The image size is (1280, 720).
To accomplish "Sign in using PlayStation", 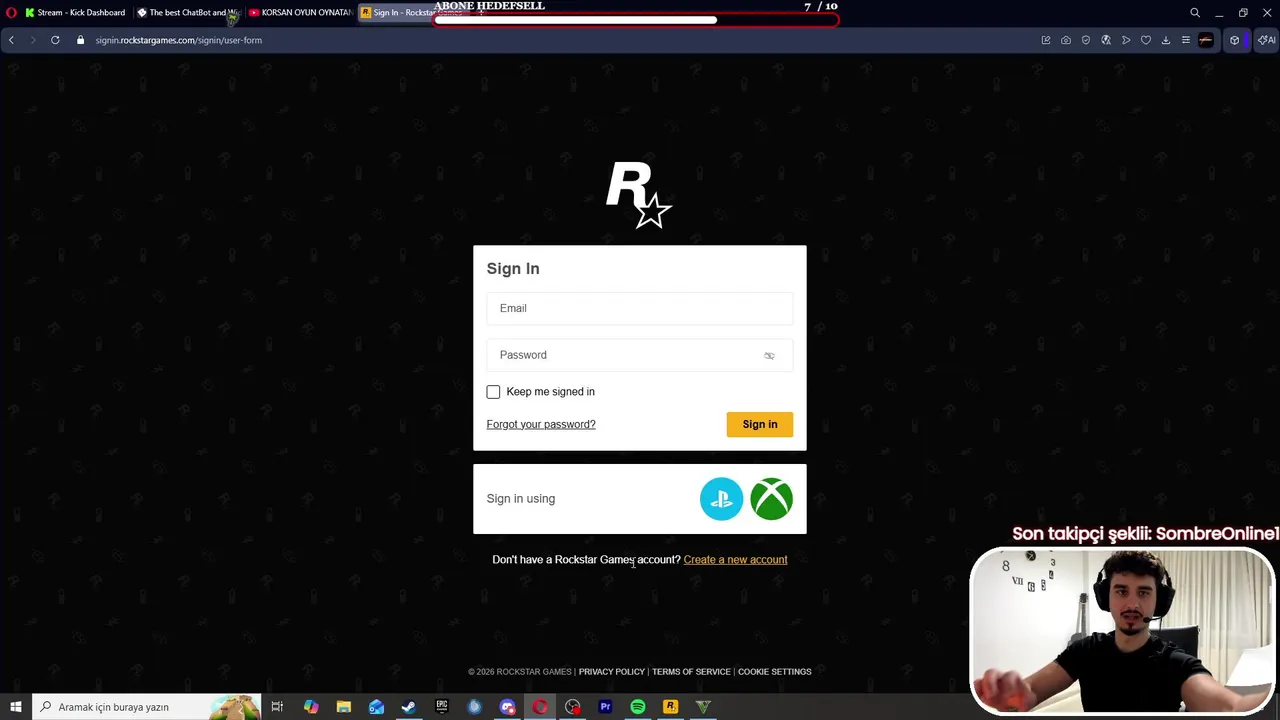I will pyautogui.click(x=721, y=499).
